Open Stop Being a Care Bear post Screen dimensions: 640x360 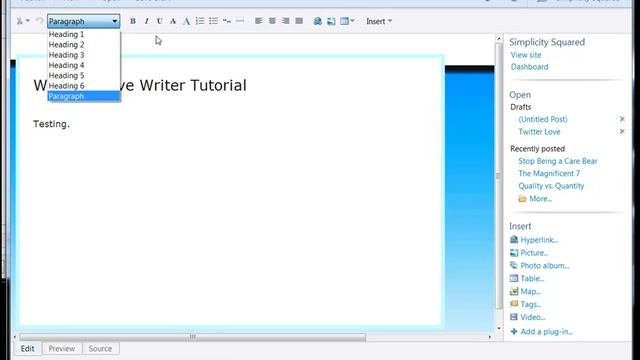pos(558,161)
